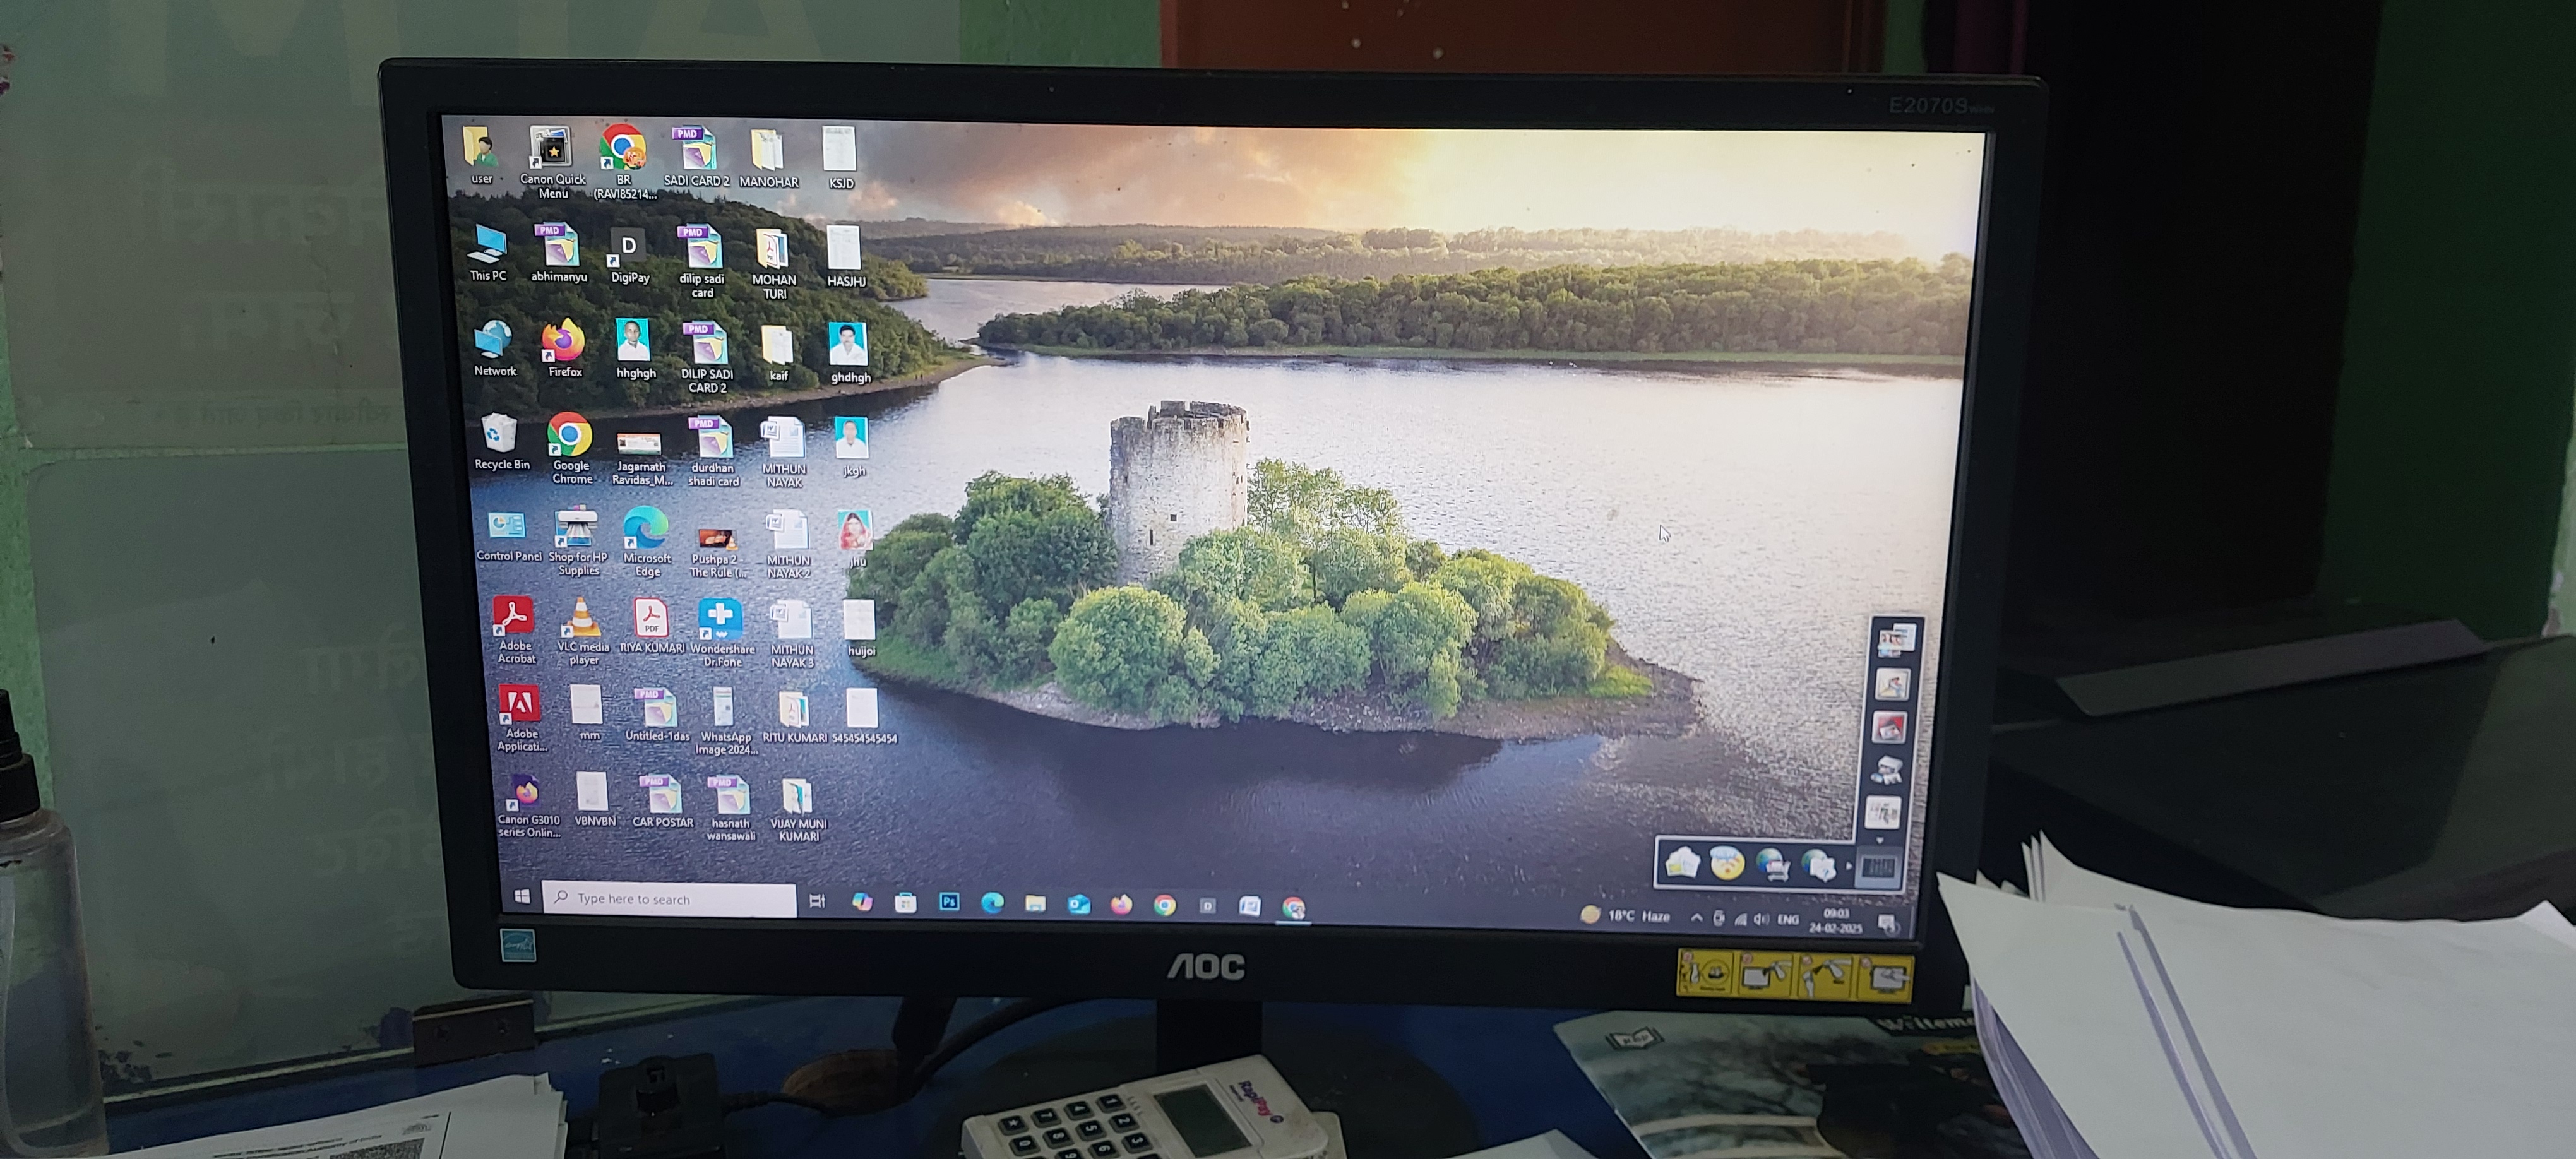Open the Canon Quick Menu desktop shortcut
Viewport: 2576px width, 1159px height.
coord(552,162)
